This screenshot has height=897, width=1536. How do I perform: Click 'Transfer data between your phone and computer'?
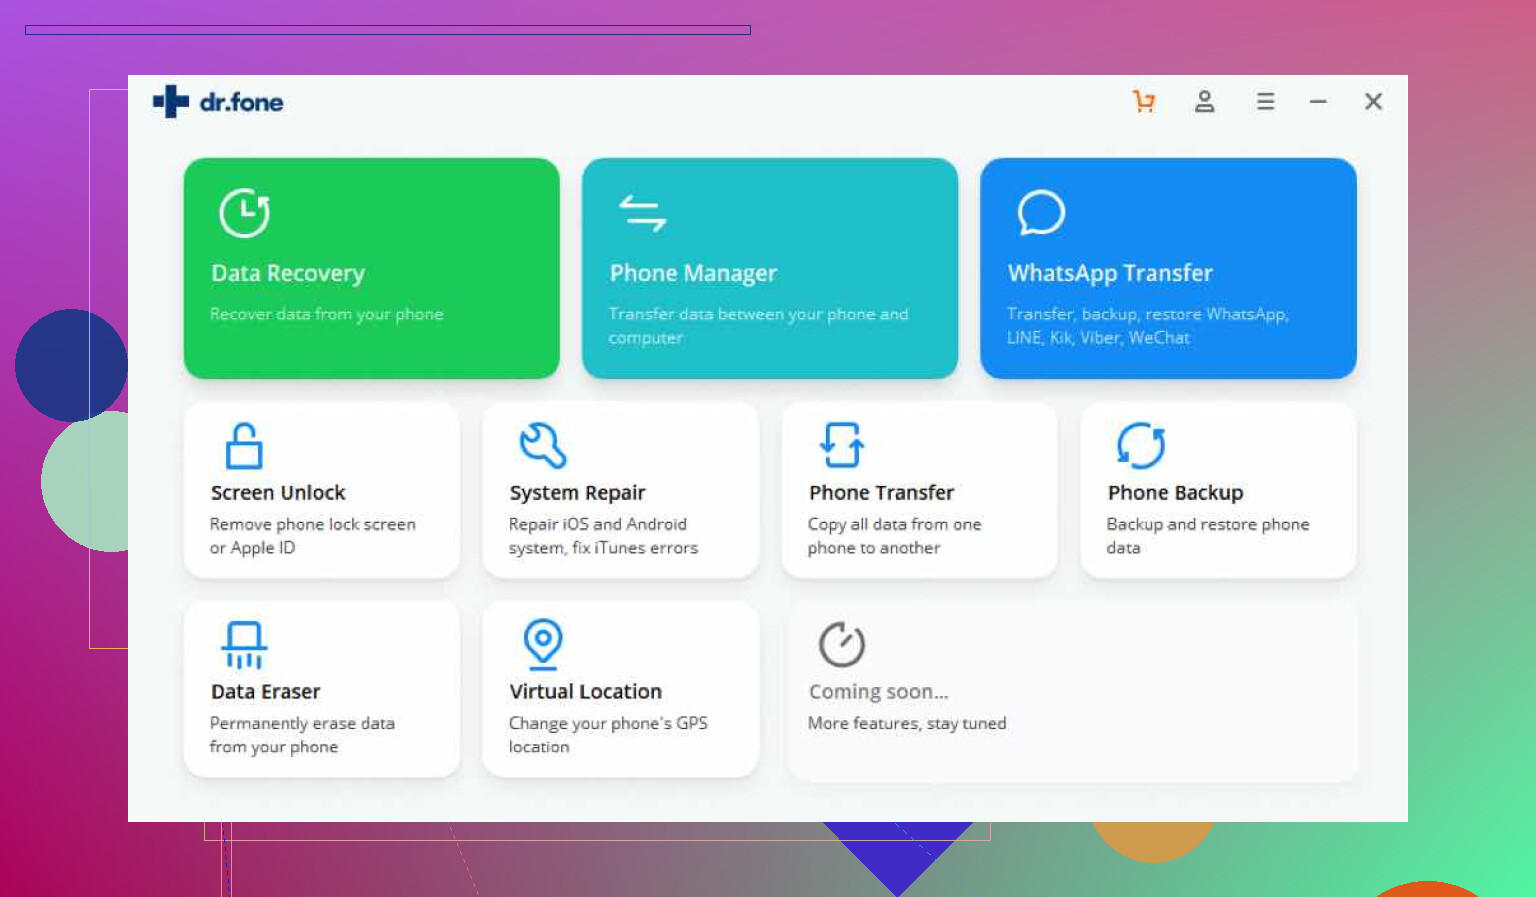[758, 326]
